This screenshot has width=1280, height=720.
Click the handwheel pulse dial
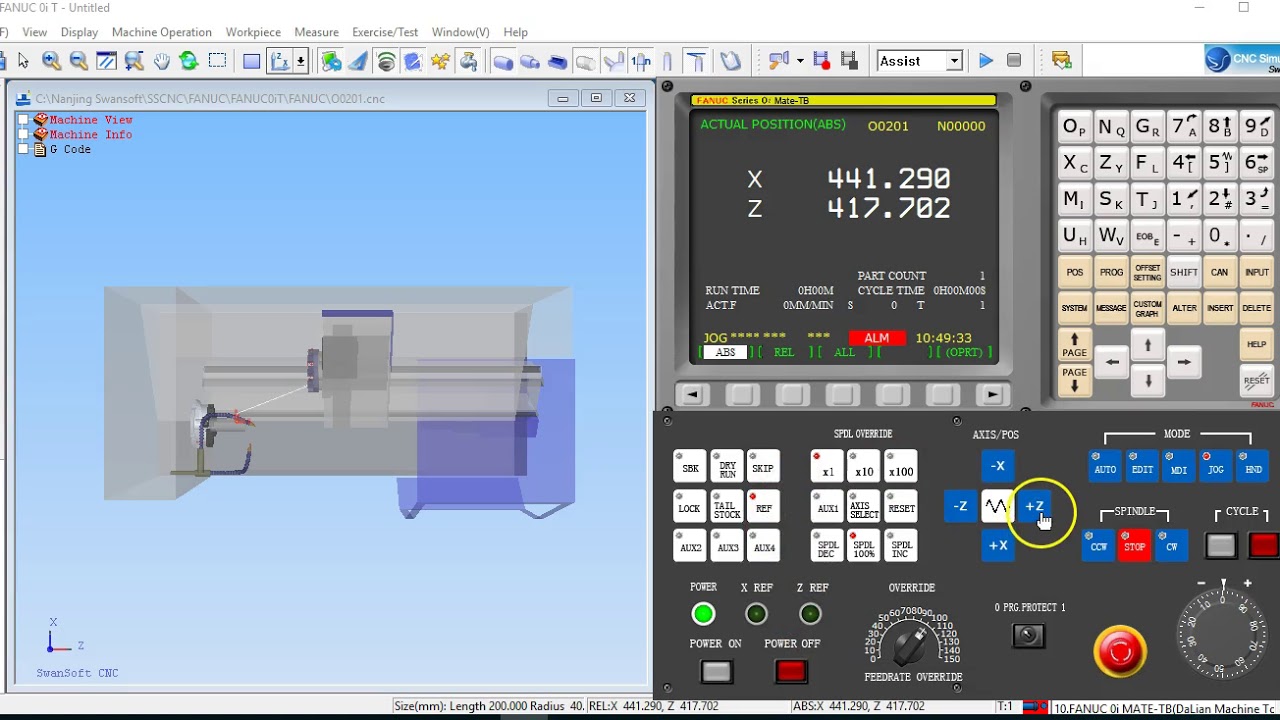pyautogui.click(x=1222, y=634)
